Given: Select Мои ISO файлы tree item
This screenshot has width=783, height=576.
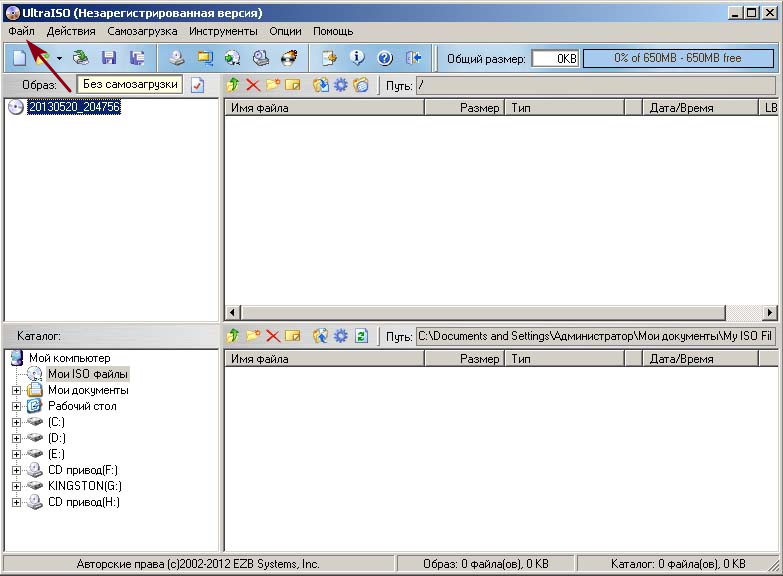Looking at the screenshot, I should [x=88, y=374].
